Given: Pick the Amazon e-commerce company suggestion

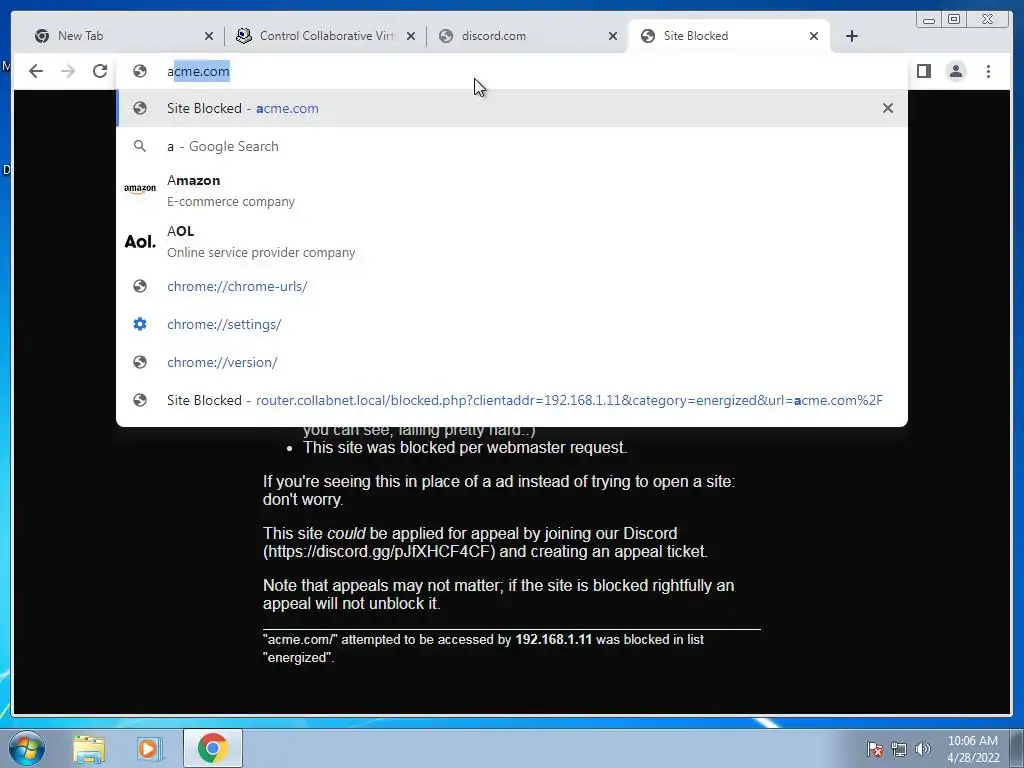Looking at the screenshot, I should click(512, 191).
